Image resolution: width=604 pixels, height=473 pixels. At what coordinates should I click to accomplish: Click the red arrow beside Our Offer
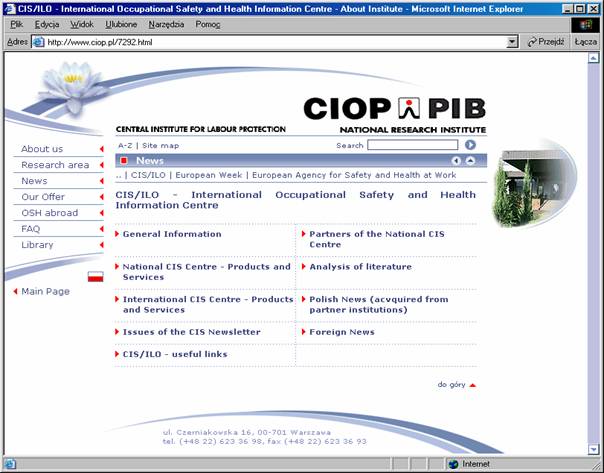(x=102, y=197)
